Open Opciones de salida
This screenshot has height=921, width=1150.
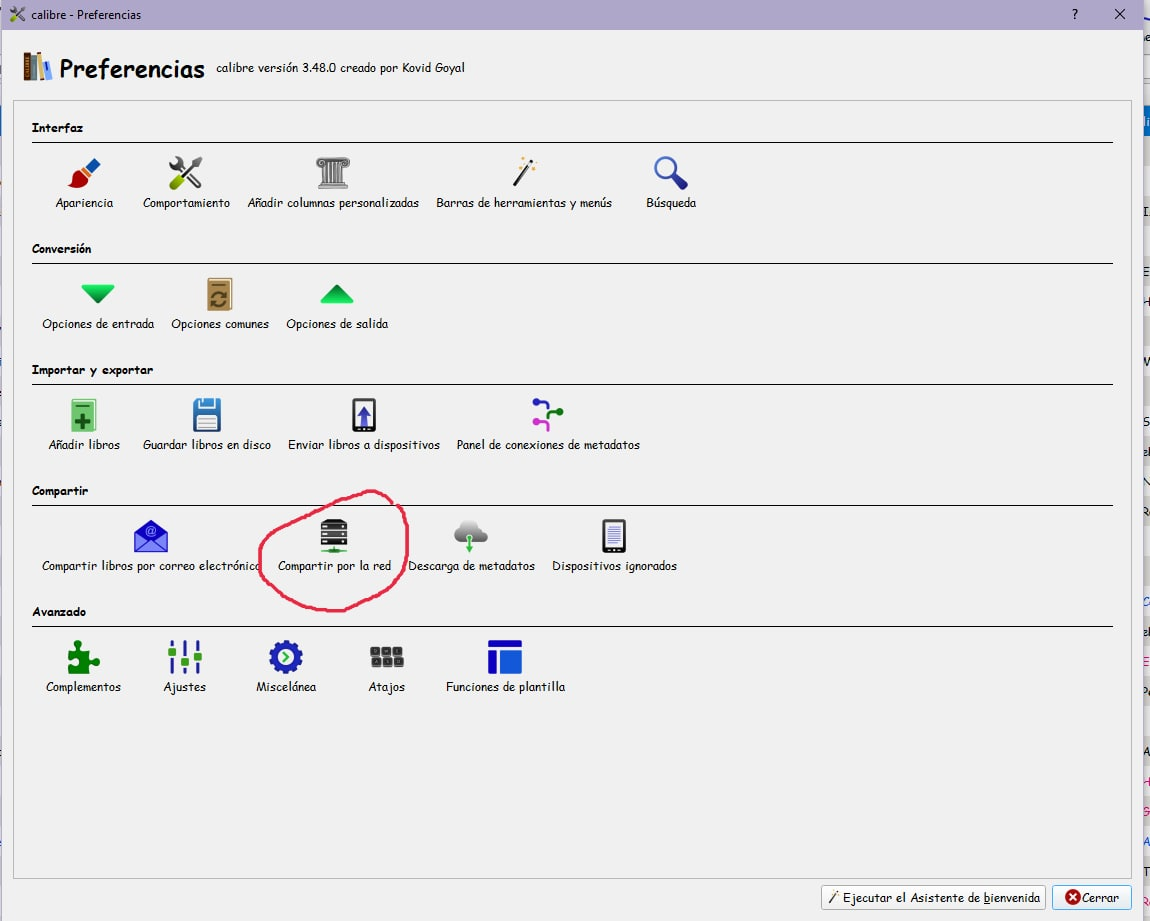(337, 304)
